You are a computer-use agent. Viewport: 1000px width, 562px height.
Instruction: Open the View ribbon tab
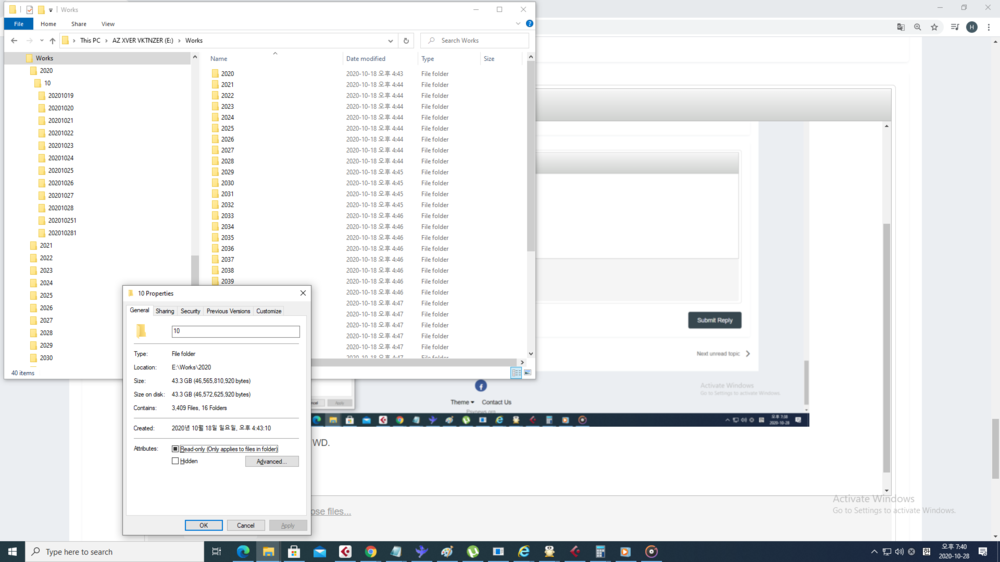tap(108, 23)
